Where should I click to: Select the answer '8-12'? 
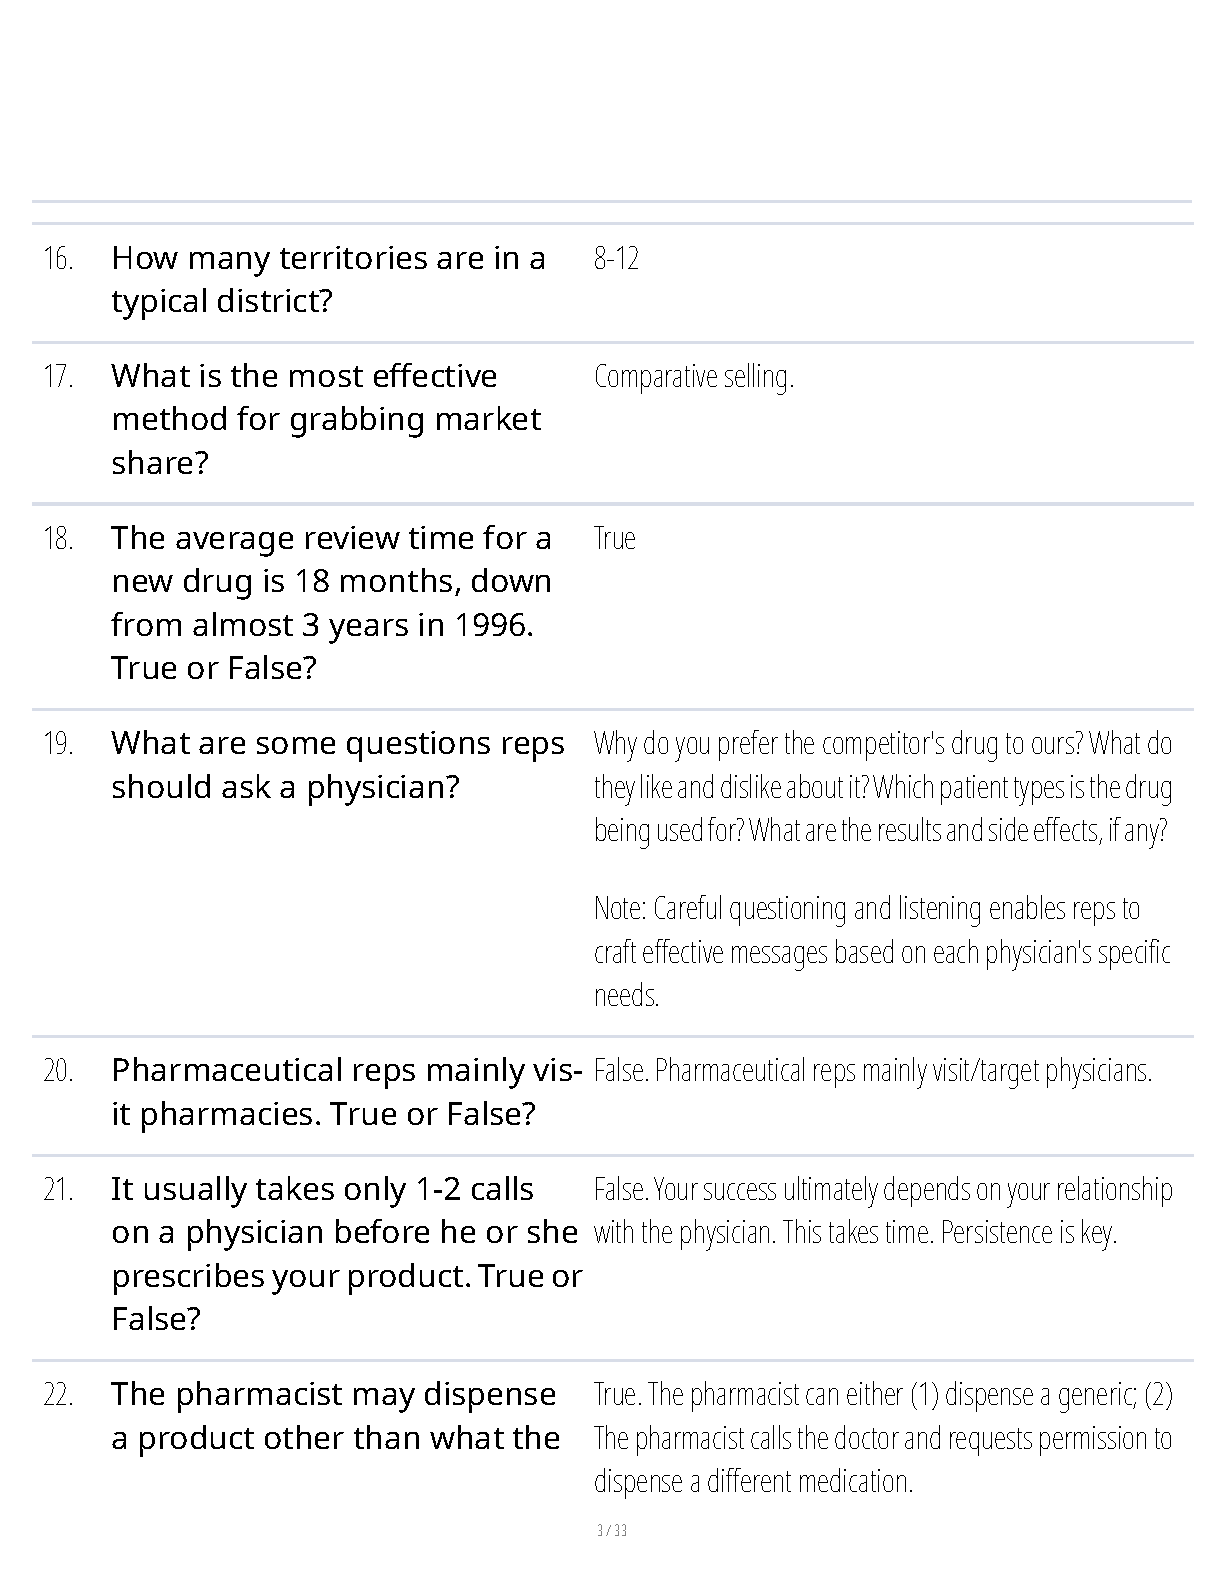coord(616,259)
